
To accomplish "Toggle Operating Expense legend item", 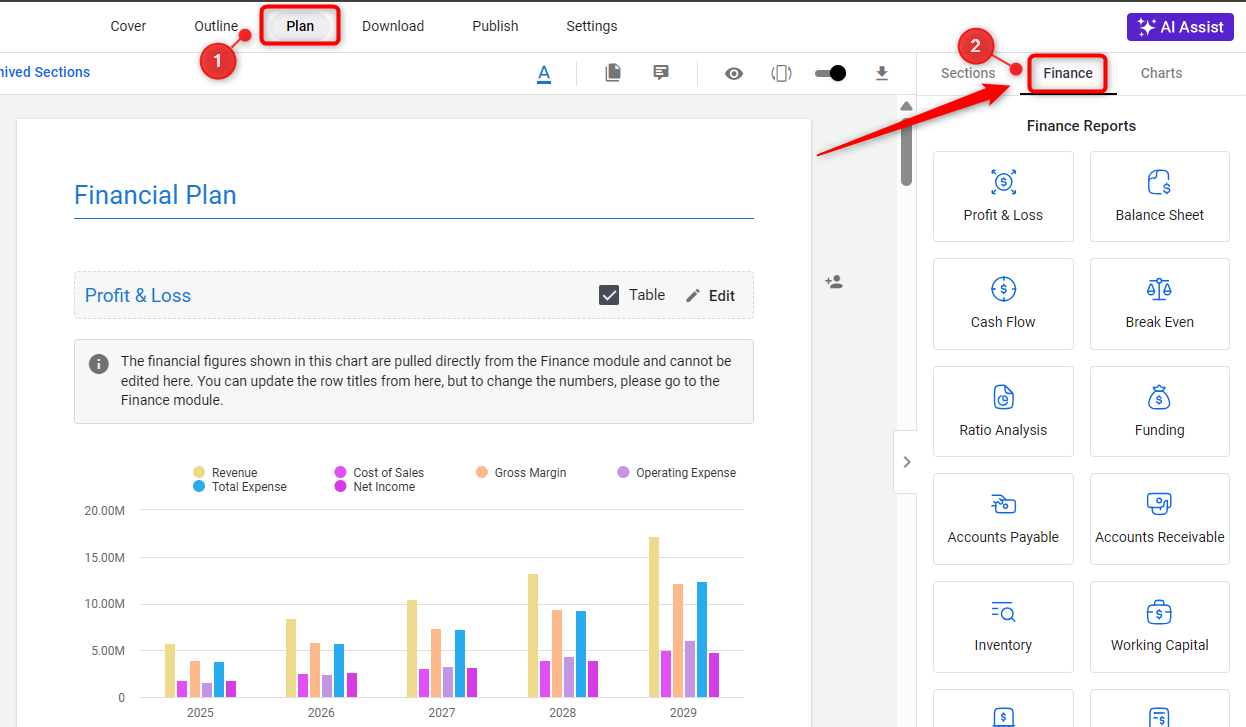I will coord(677,473).
